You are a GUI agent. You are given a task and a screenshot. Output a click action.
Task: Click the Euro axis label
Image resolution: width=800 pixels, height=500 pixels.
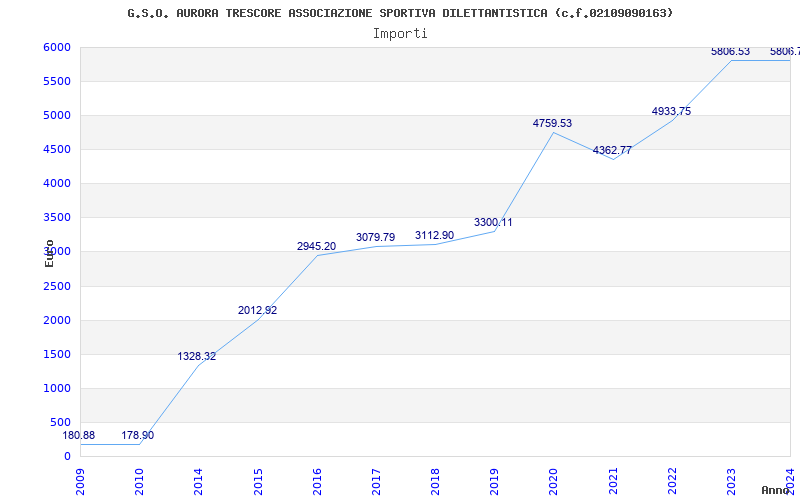coord(49,253)
